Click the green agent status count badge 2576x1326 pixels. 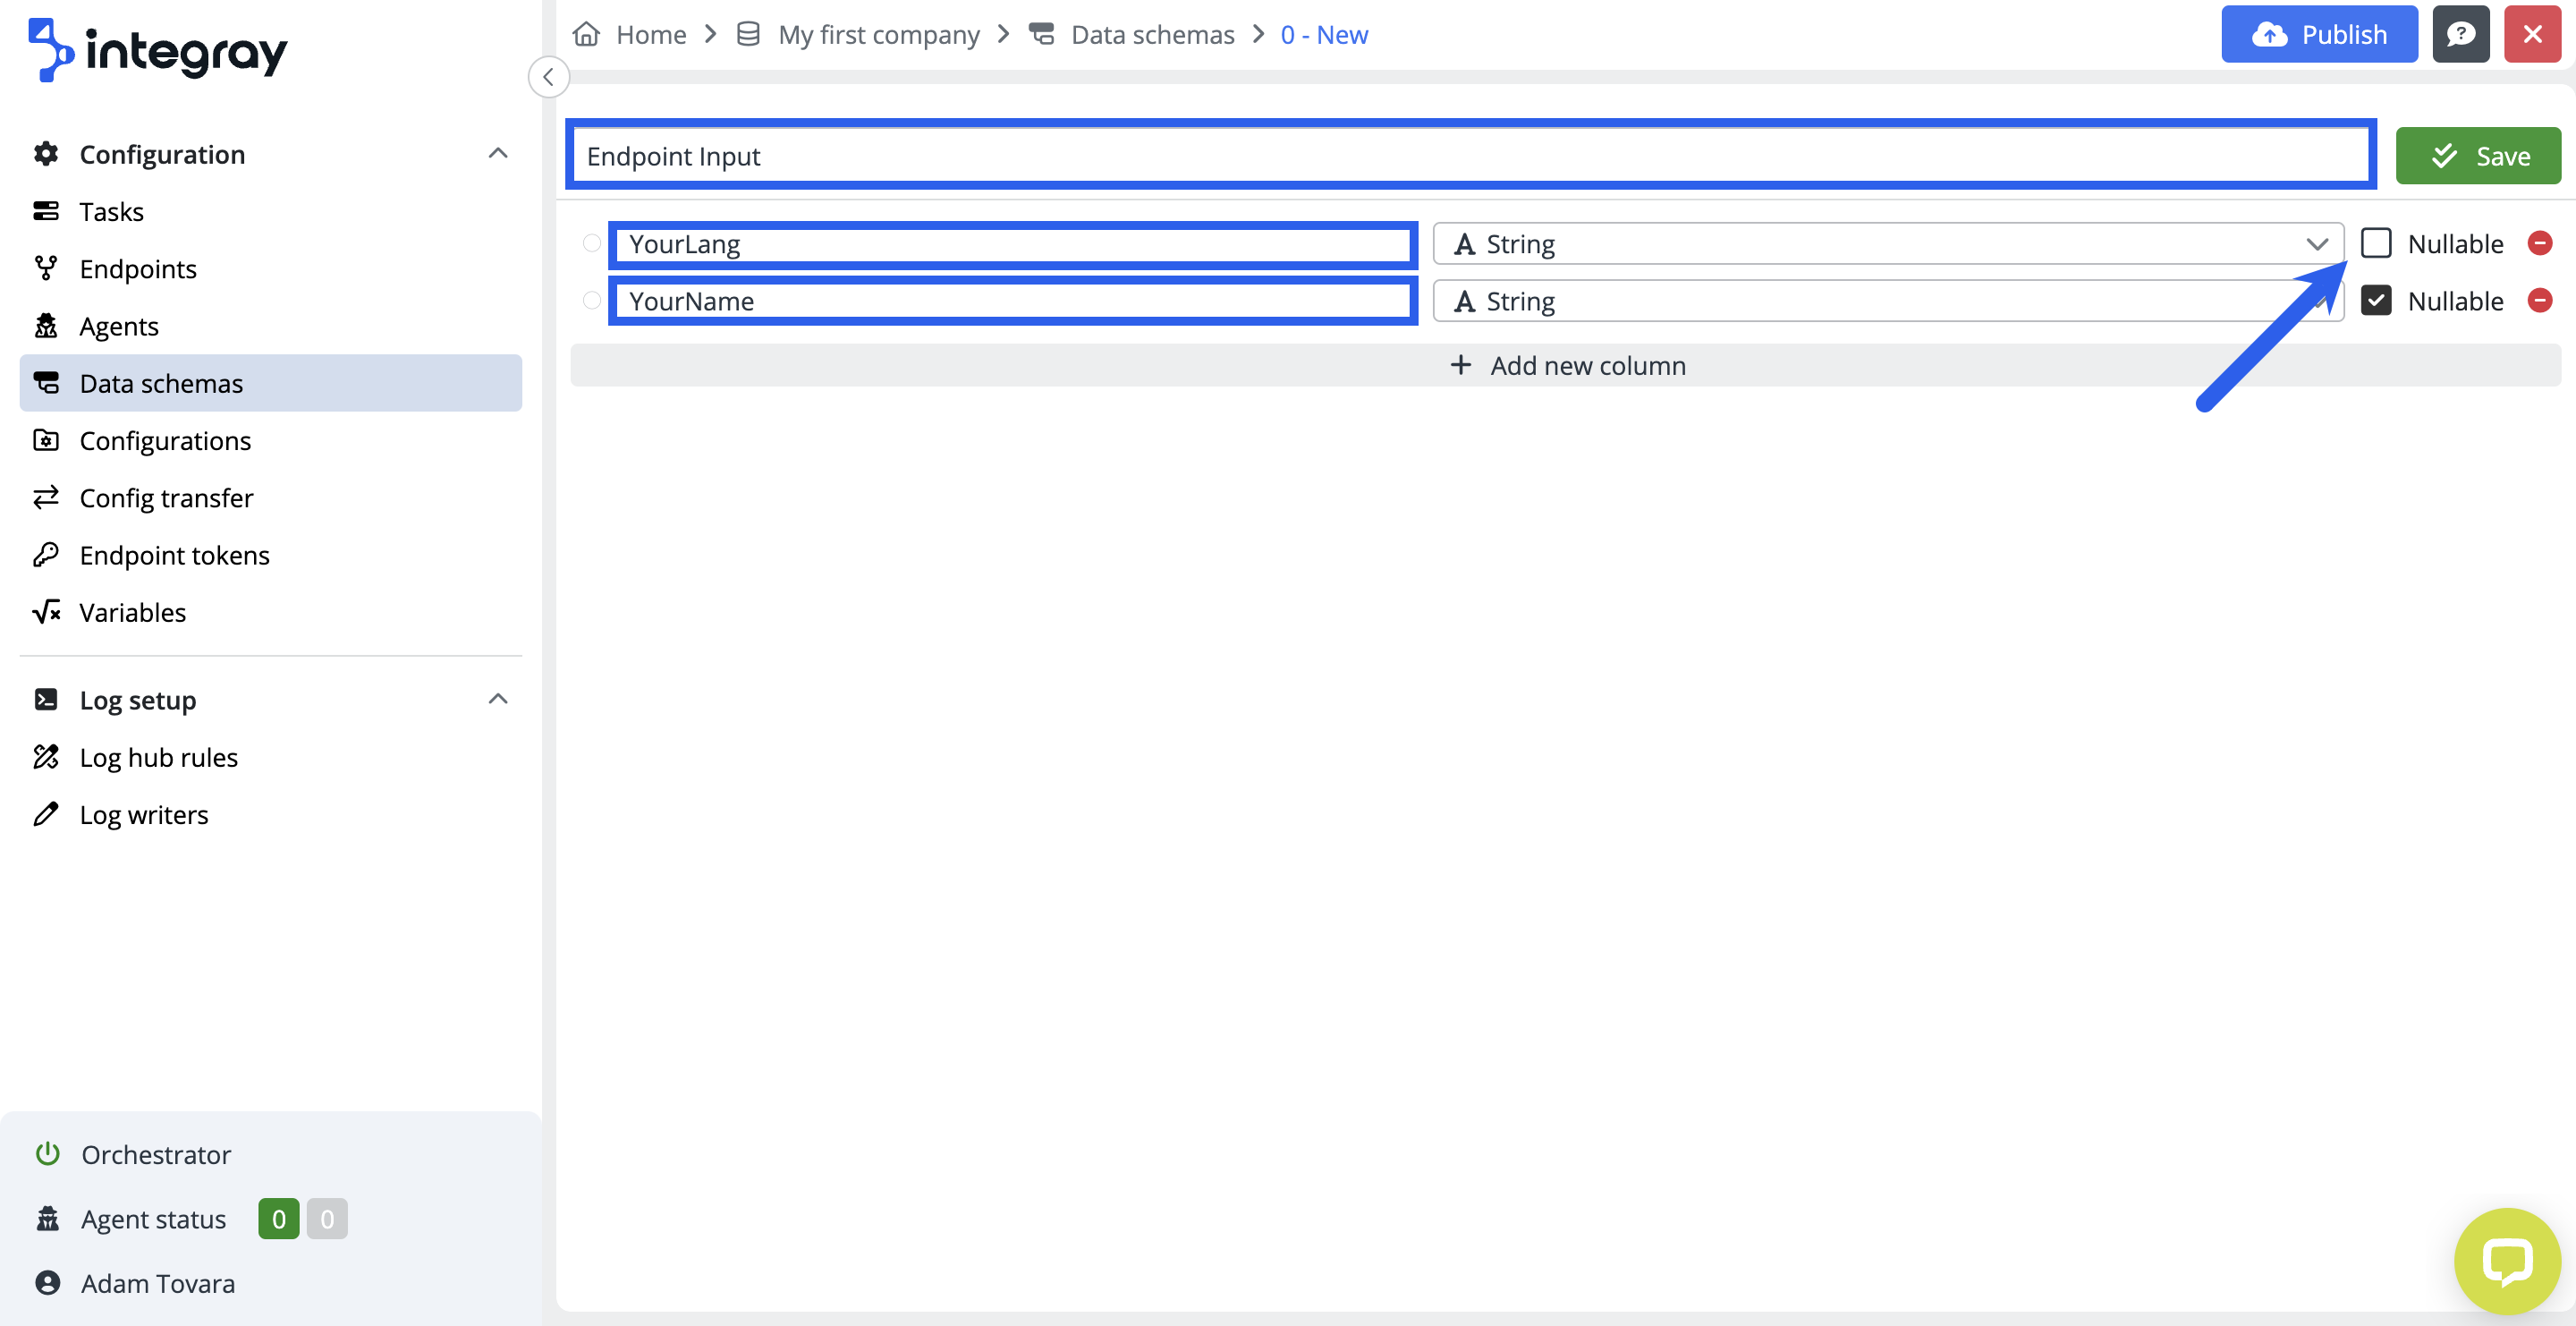click(278, 1218)
